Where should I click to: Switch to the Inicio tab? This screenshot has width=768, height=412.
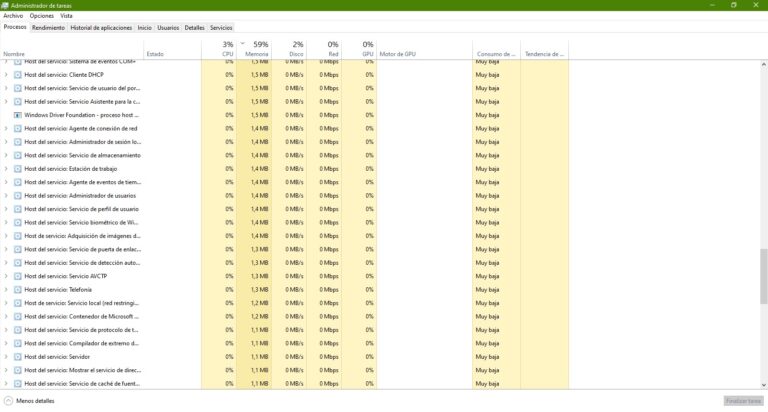tap(144, 28)
